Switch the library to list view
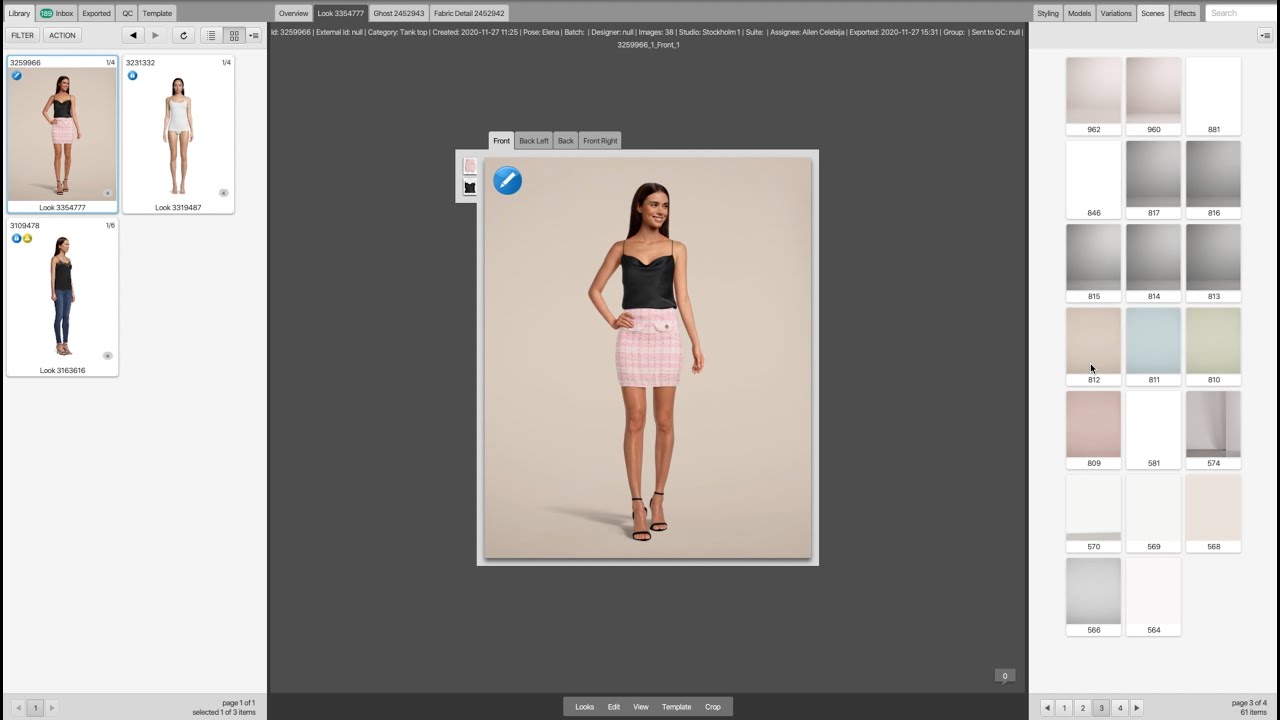 tap(211, 35)
